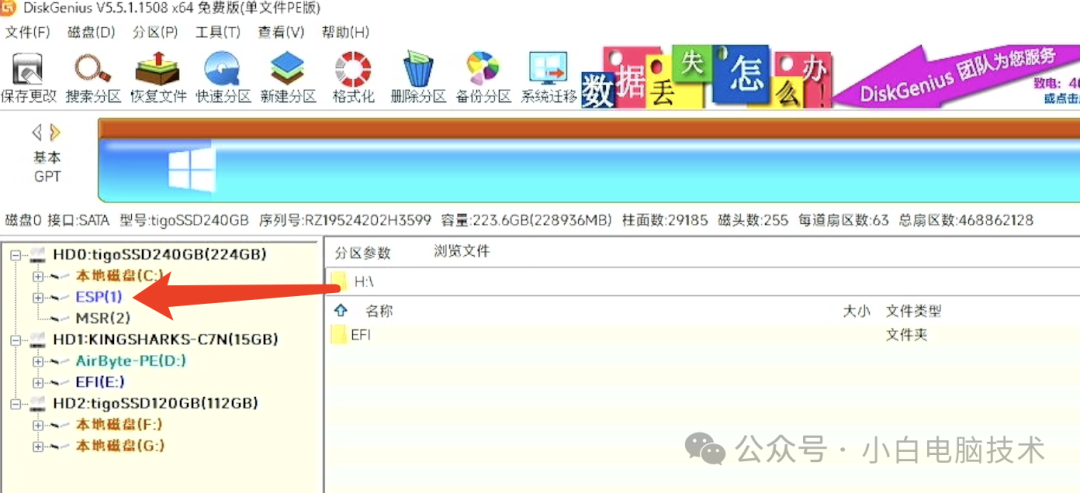Open the View (查看) menu

click(281, 32)
